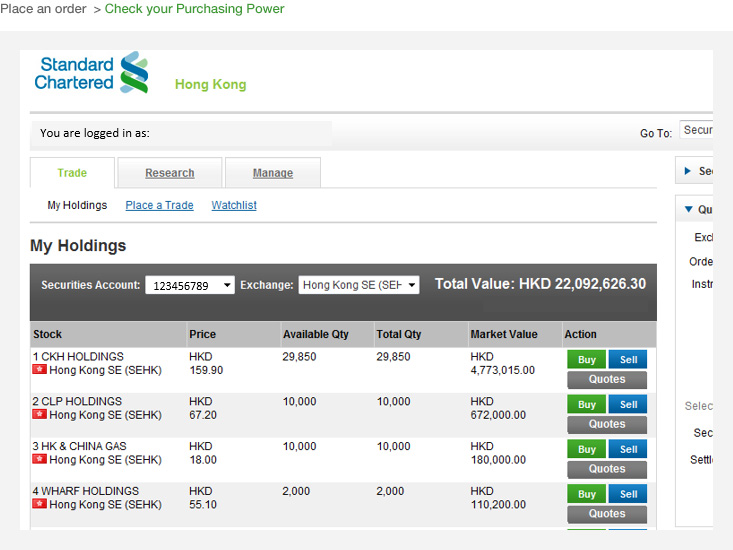Click Sell for CKH HOLDINGS
Screen dimensions: 733x550
(x=628, y=359)
